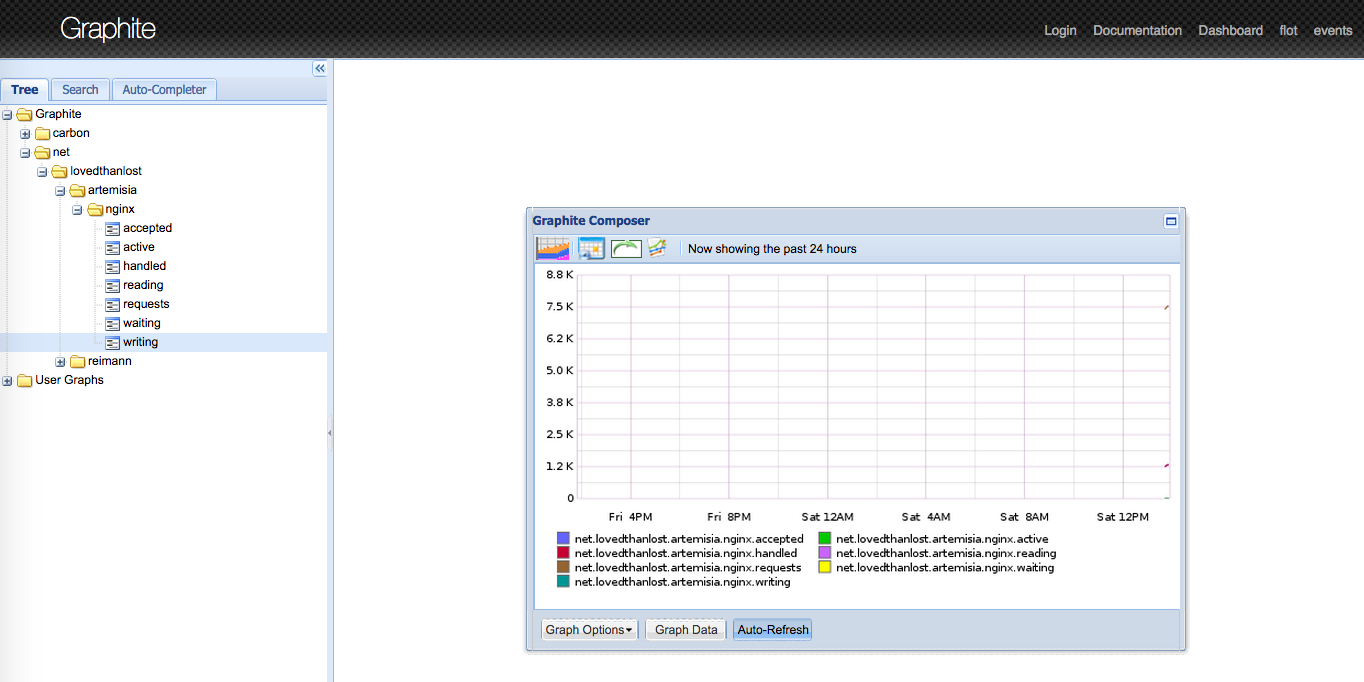Expand the User Graphs node

pos(8,380)
